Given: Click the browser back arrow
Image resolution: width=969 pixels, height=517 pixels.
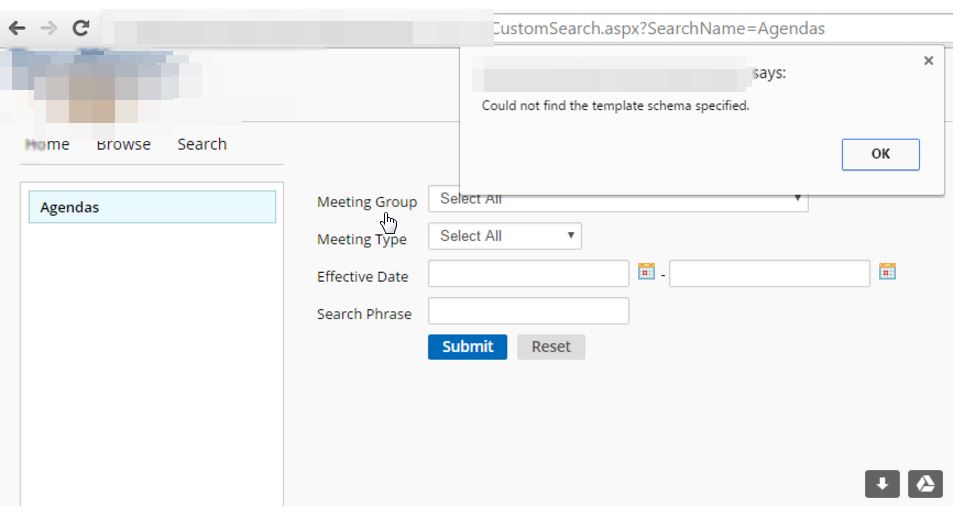Looking at the screenshot, I should click(x=16, y=29).
